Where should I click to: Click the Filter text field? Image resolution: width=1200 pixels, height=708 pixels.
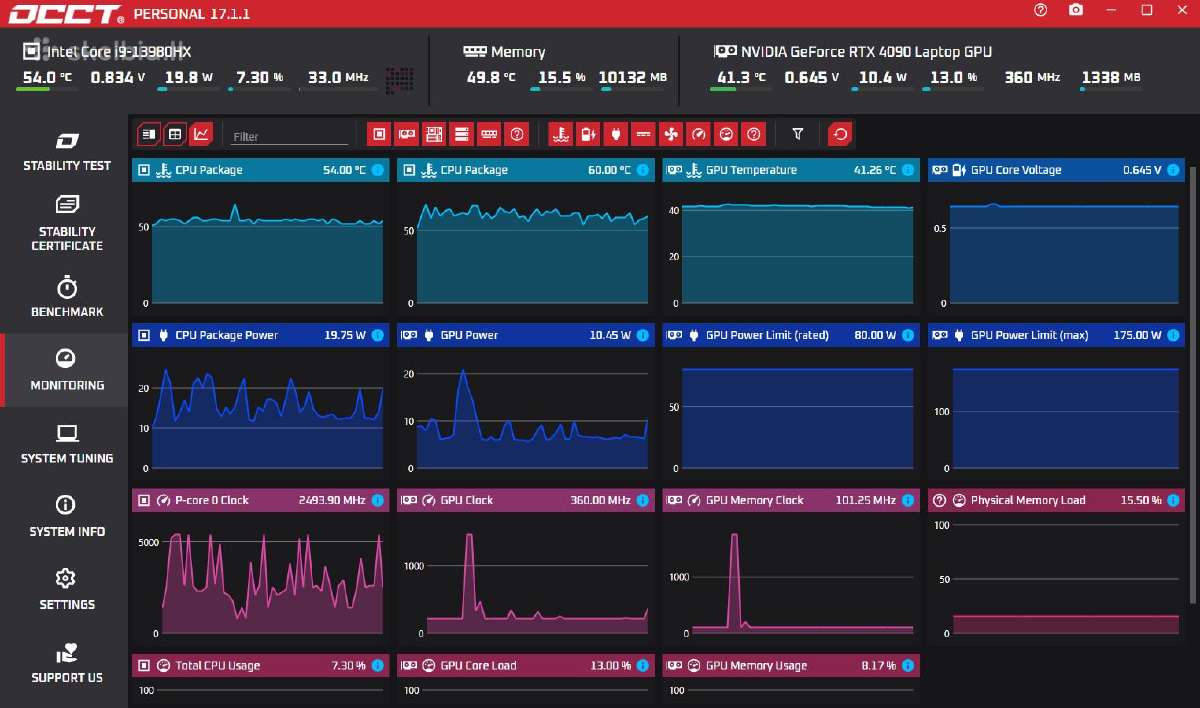point(290,136)
